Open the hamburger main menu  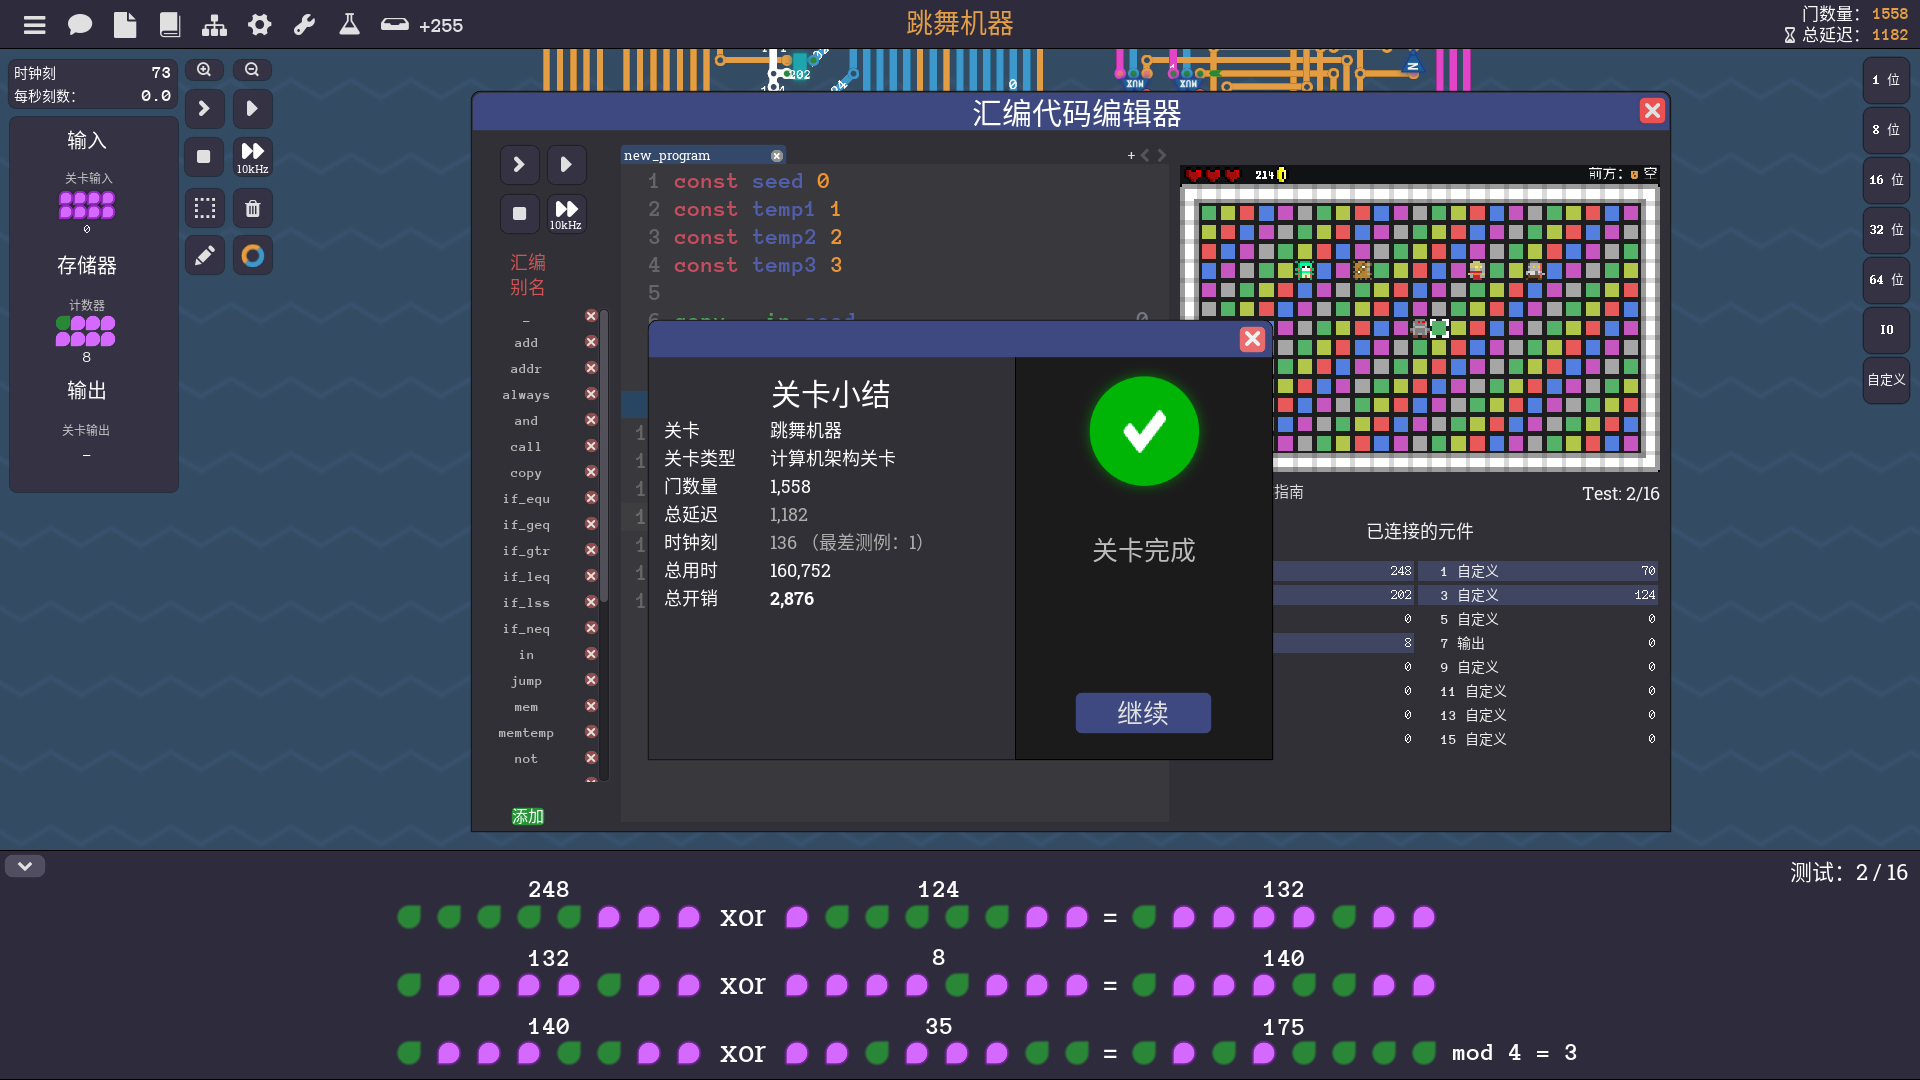[35, 25]
